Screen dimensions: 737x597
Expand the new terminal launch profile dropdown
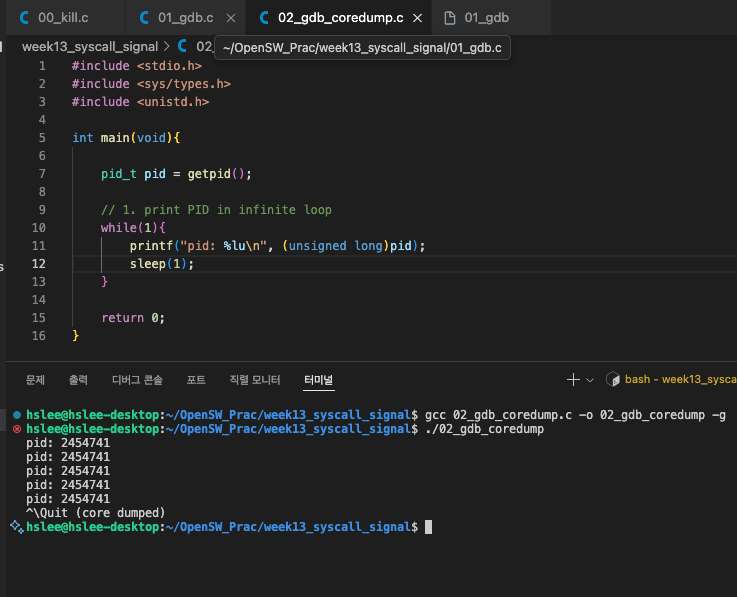coord(590,380)
